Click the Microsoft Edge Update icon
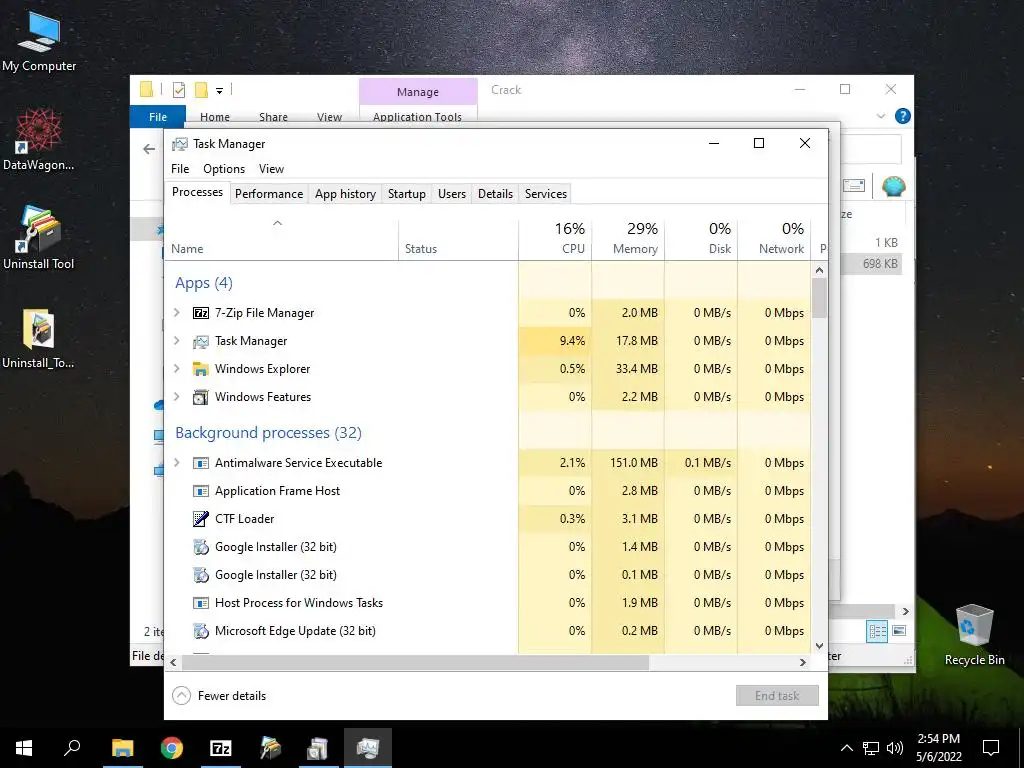Screen dimensions: 1024x768 click(200, 631)
